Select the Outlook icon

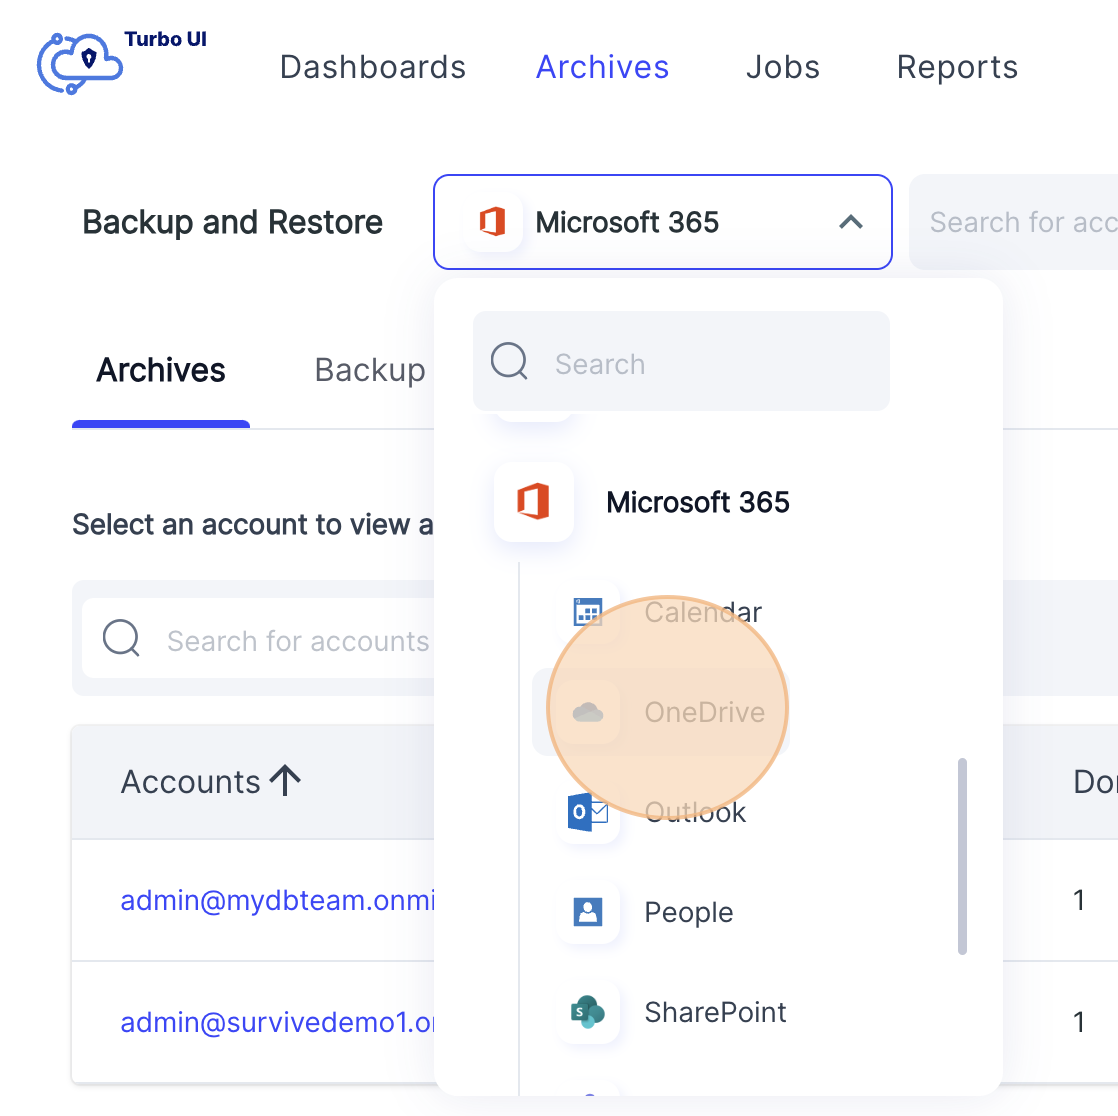(x=589, y=812)
